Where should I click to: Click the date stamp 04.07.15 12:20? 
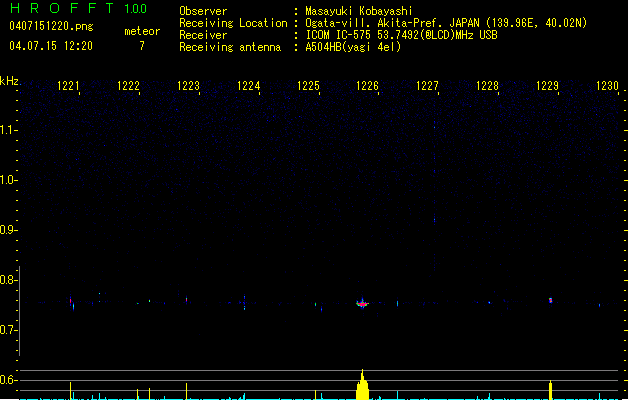pos(51,46)
